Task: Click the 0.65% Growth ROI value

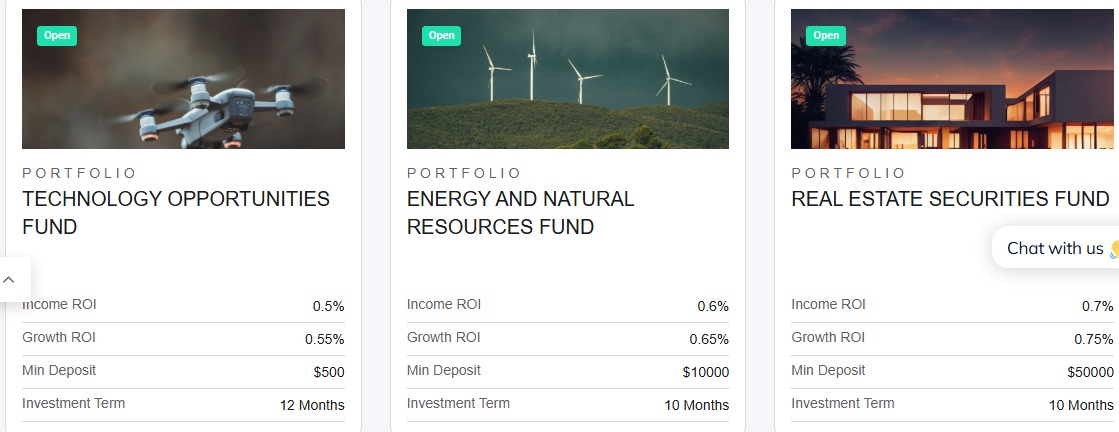Action: click(709, 340)
